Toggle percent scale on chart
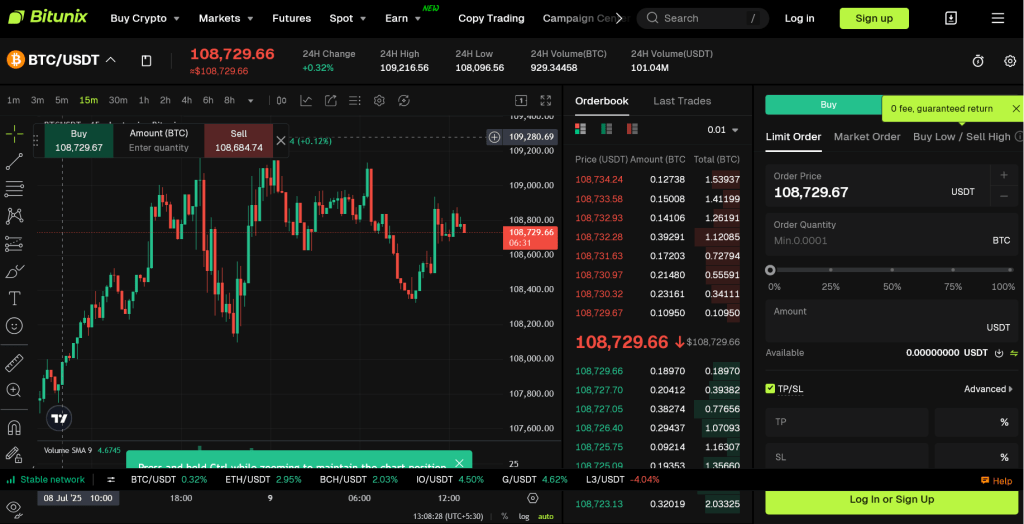1024x524 pixels. (504, 516)
